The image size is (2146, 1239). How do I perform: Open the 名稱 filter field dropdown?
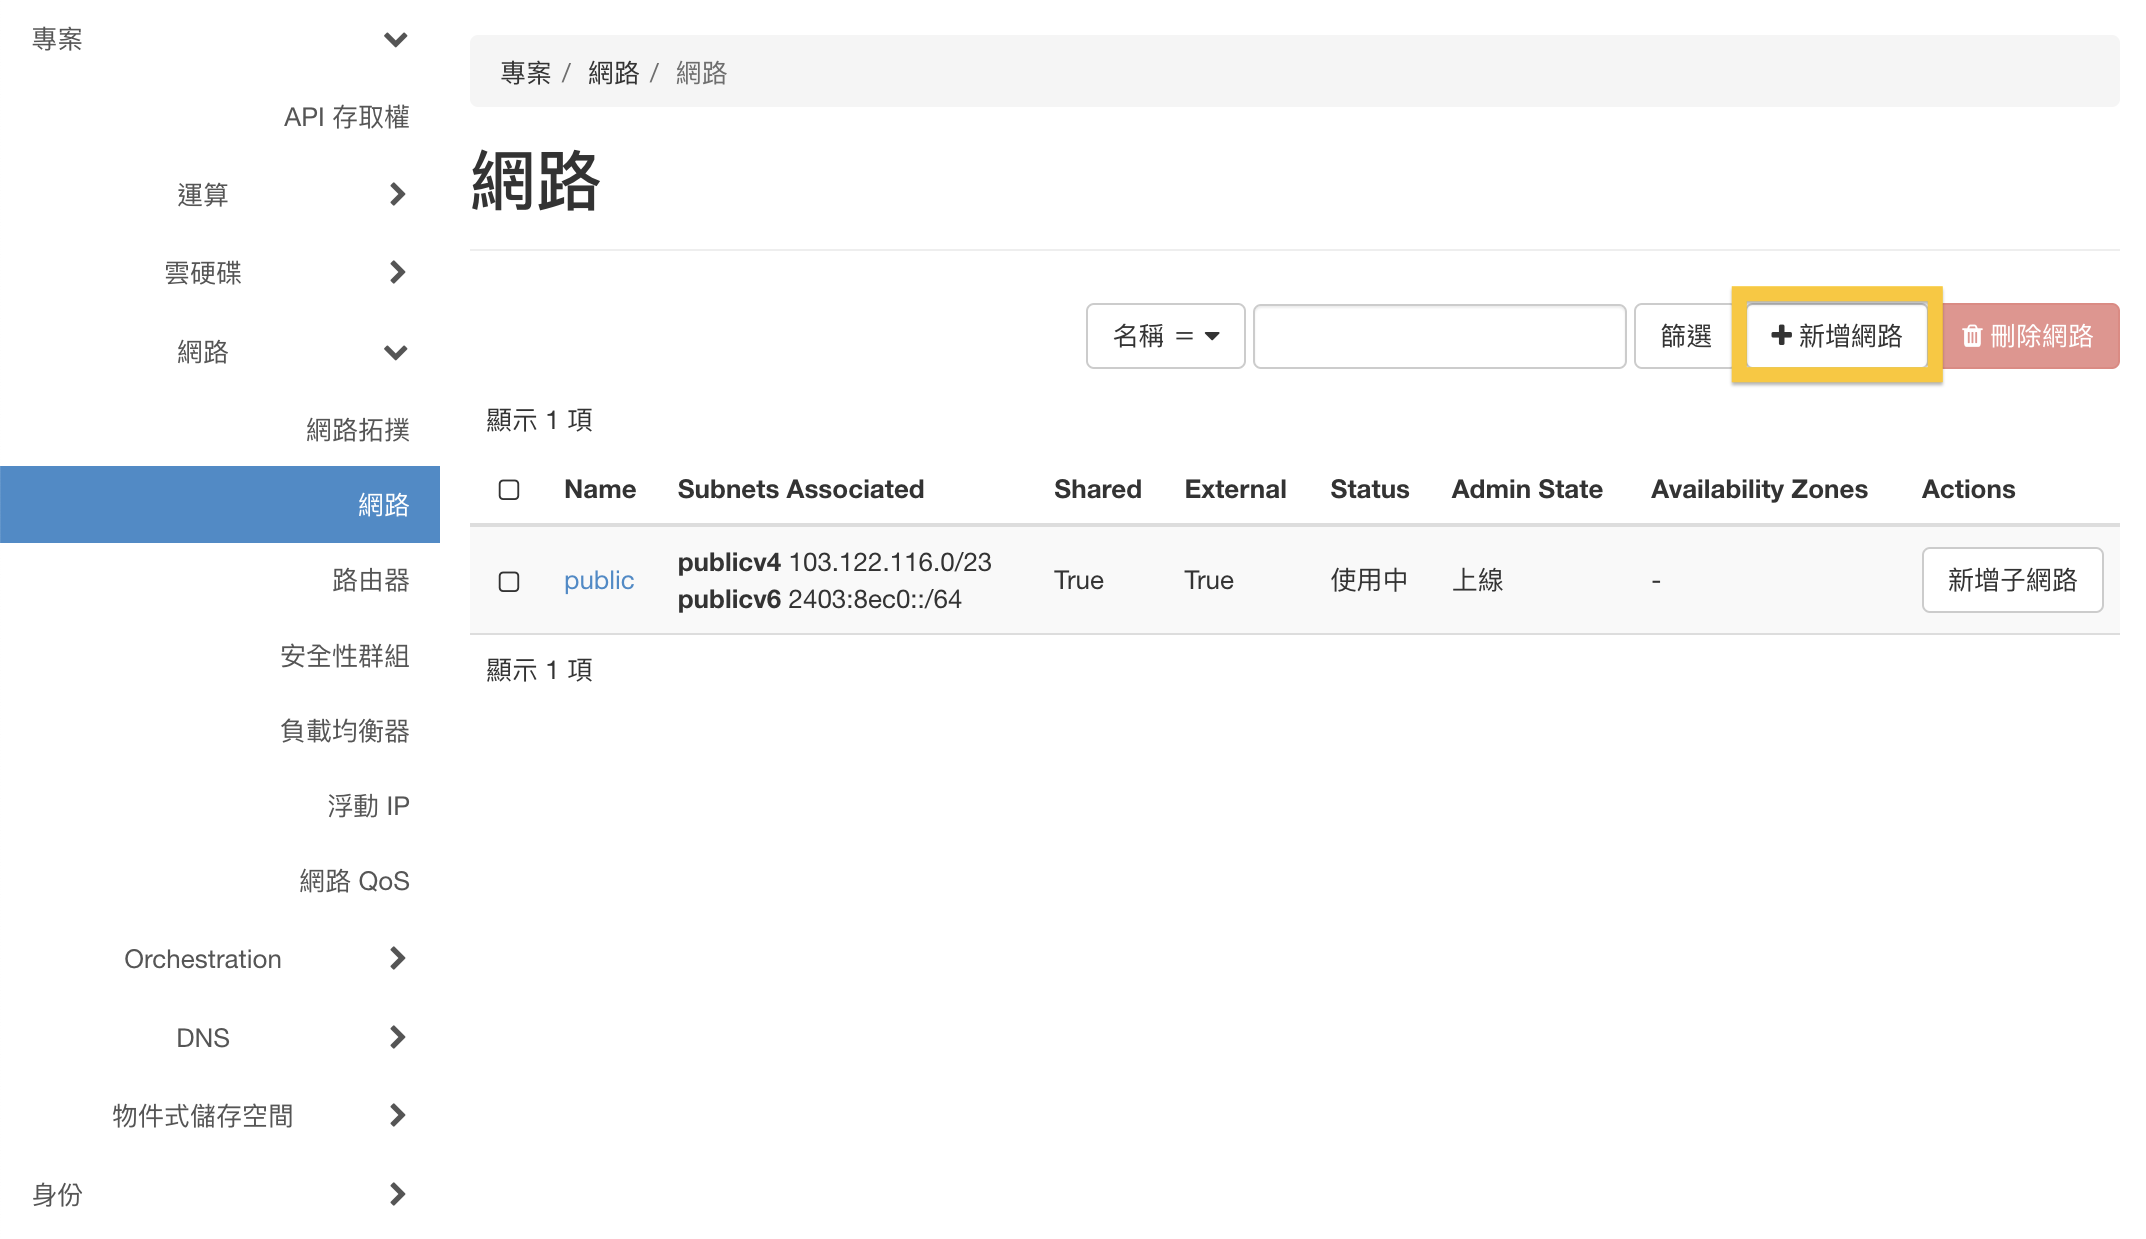(1165, 336)
